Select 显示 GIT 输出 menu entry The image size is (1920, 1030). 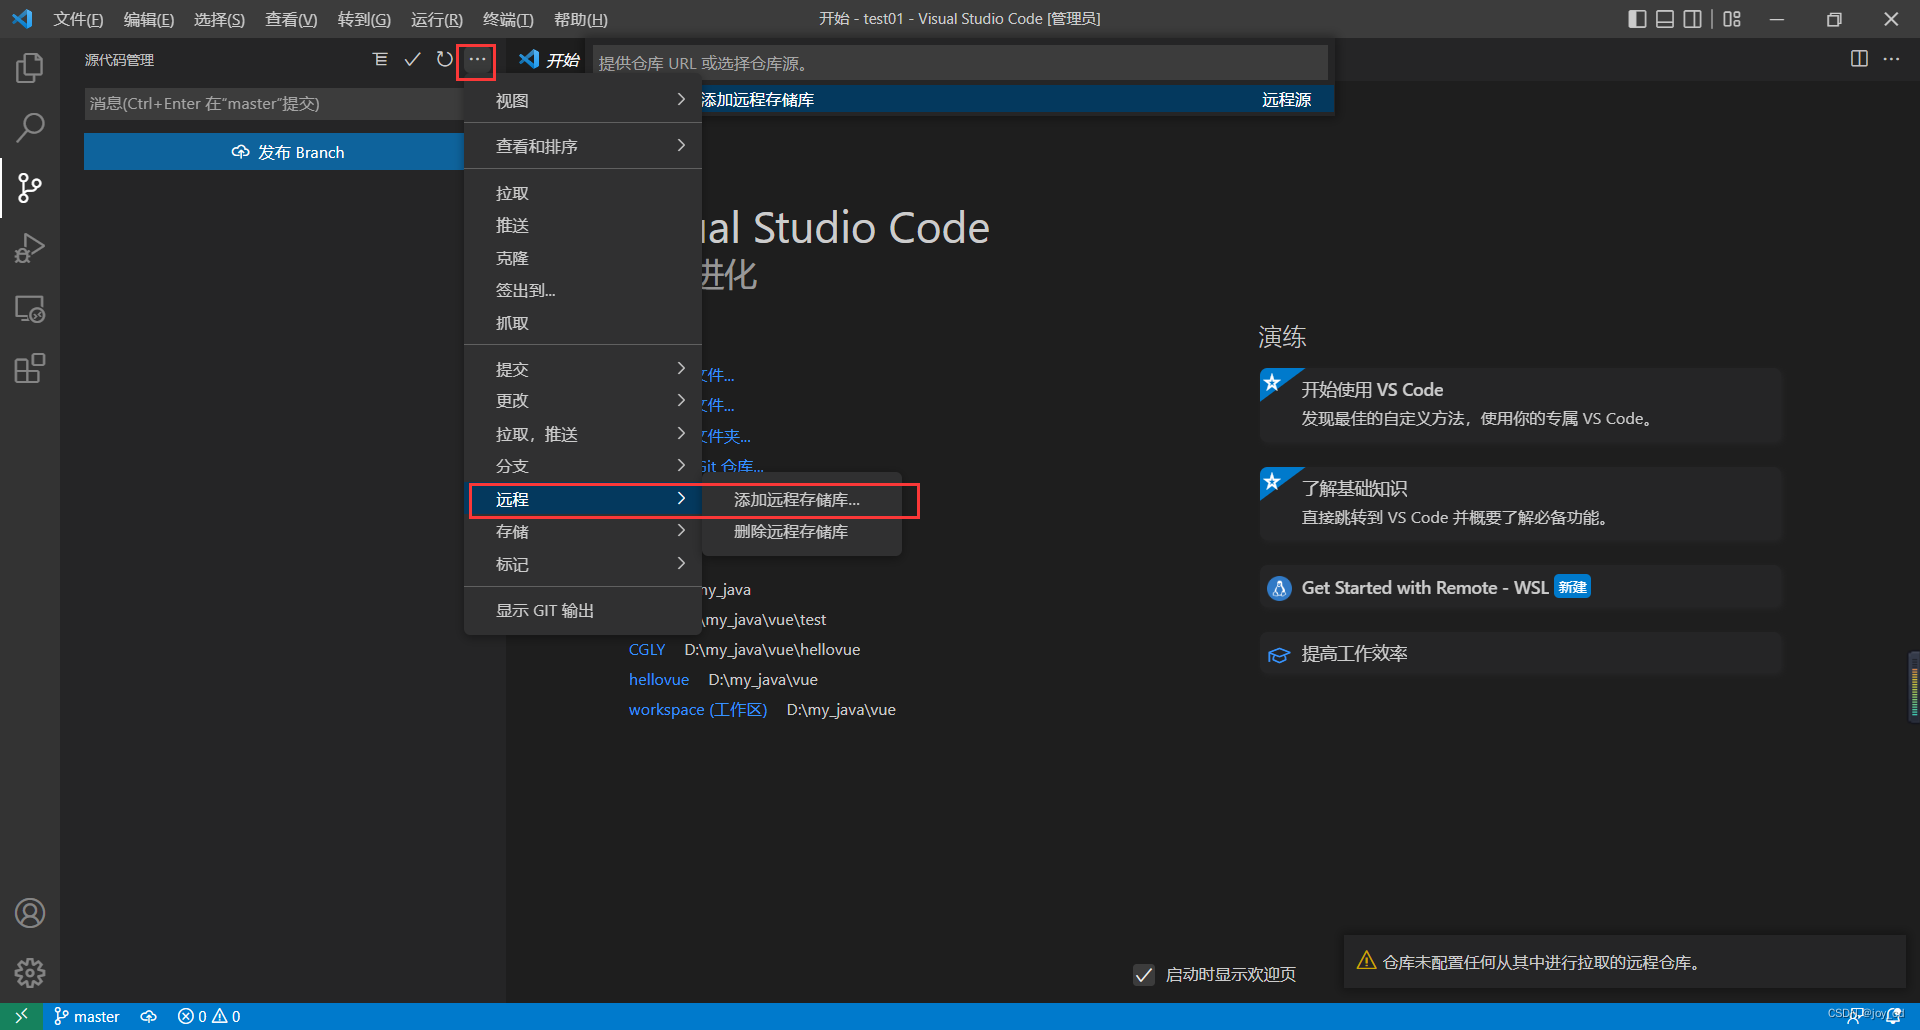[583, 610]
